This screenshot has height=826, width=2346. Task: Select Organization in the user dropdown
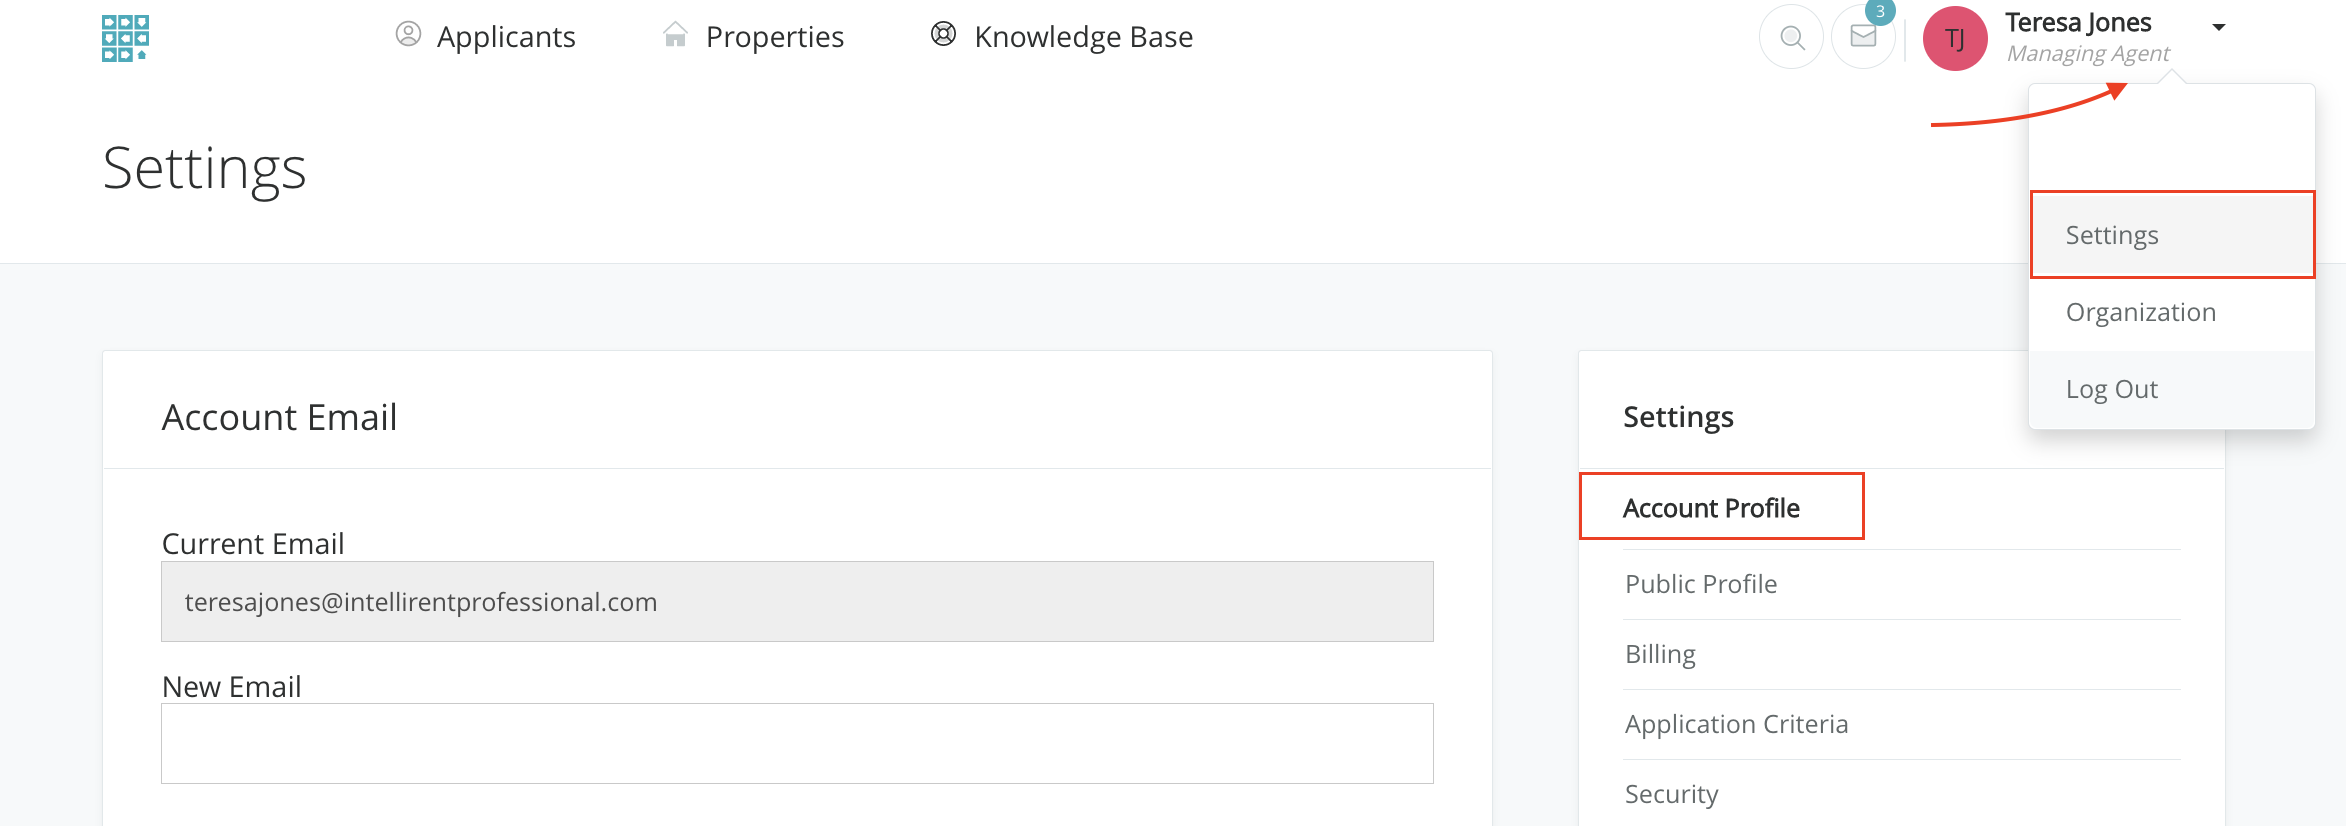click(2140, 312)
